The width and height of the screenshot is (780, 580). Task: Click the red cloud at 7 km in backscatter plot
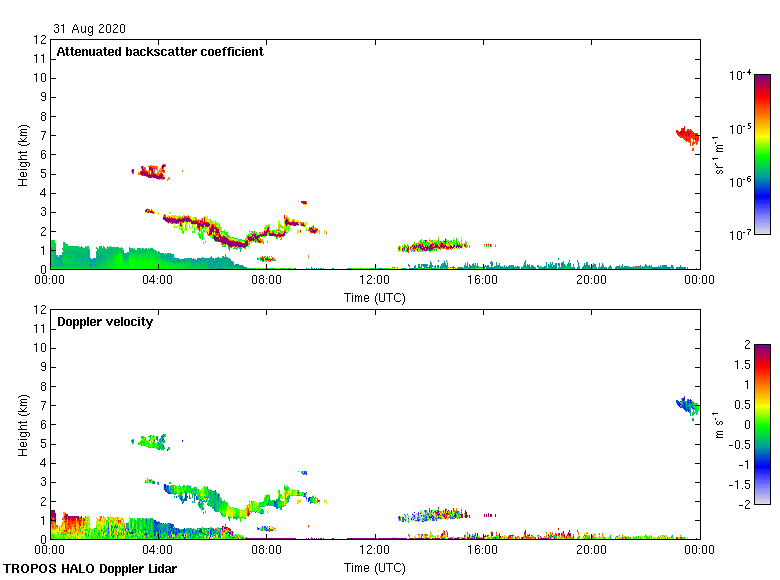pyautogui.click(x=688, y=136)
